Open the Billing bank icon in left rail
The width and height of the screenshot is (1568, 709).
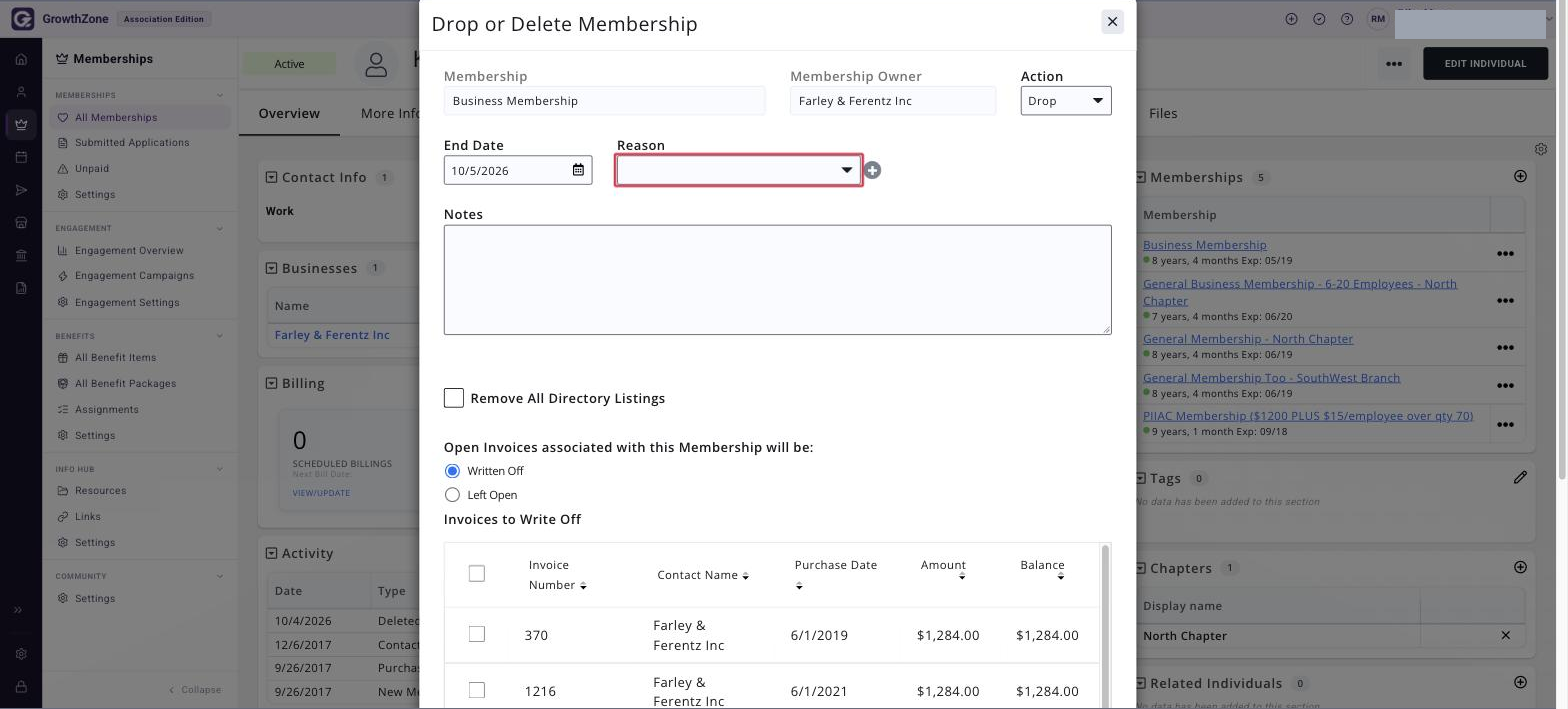tap(21, 256)
